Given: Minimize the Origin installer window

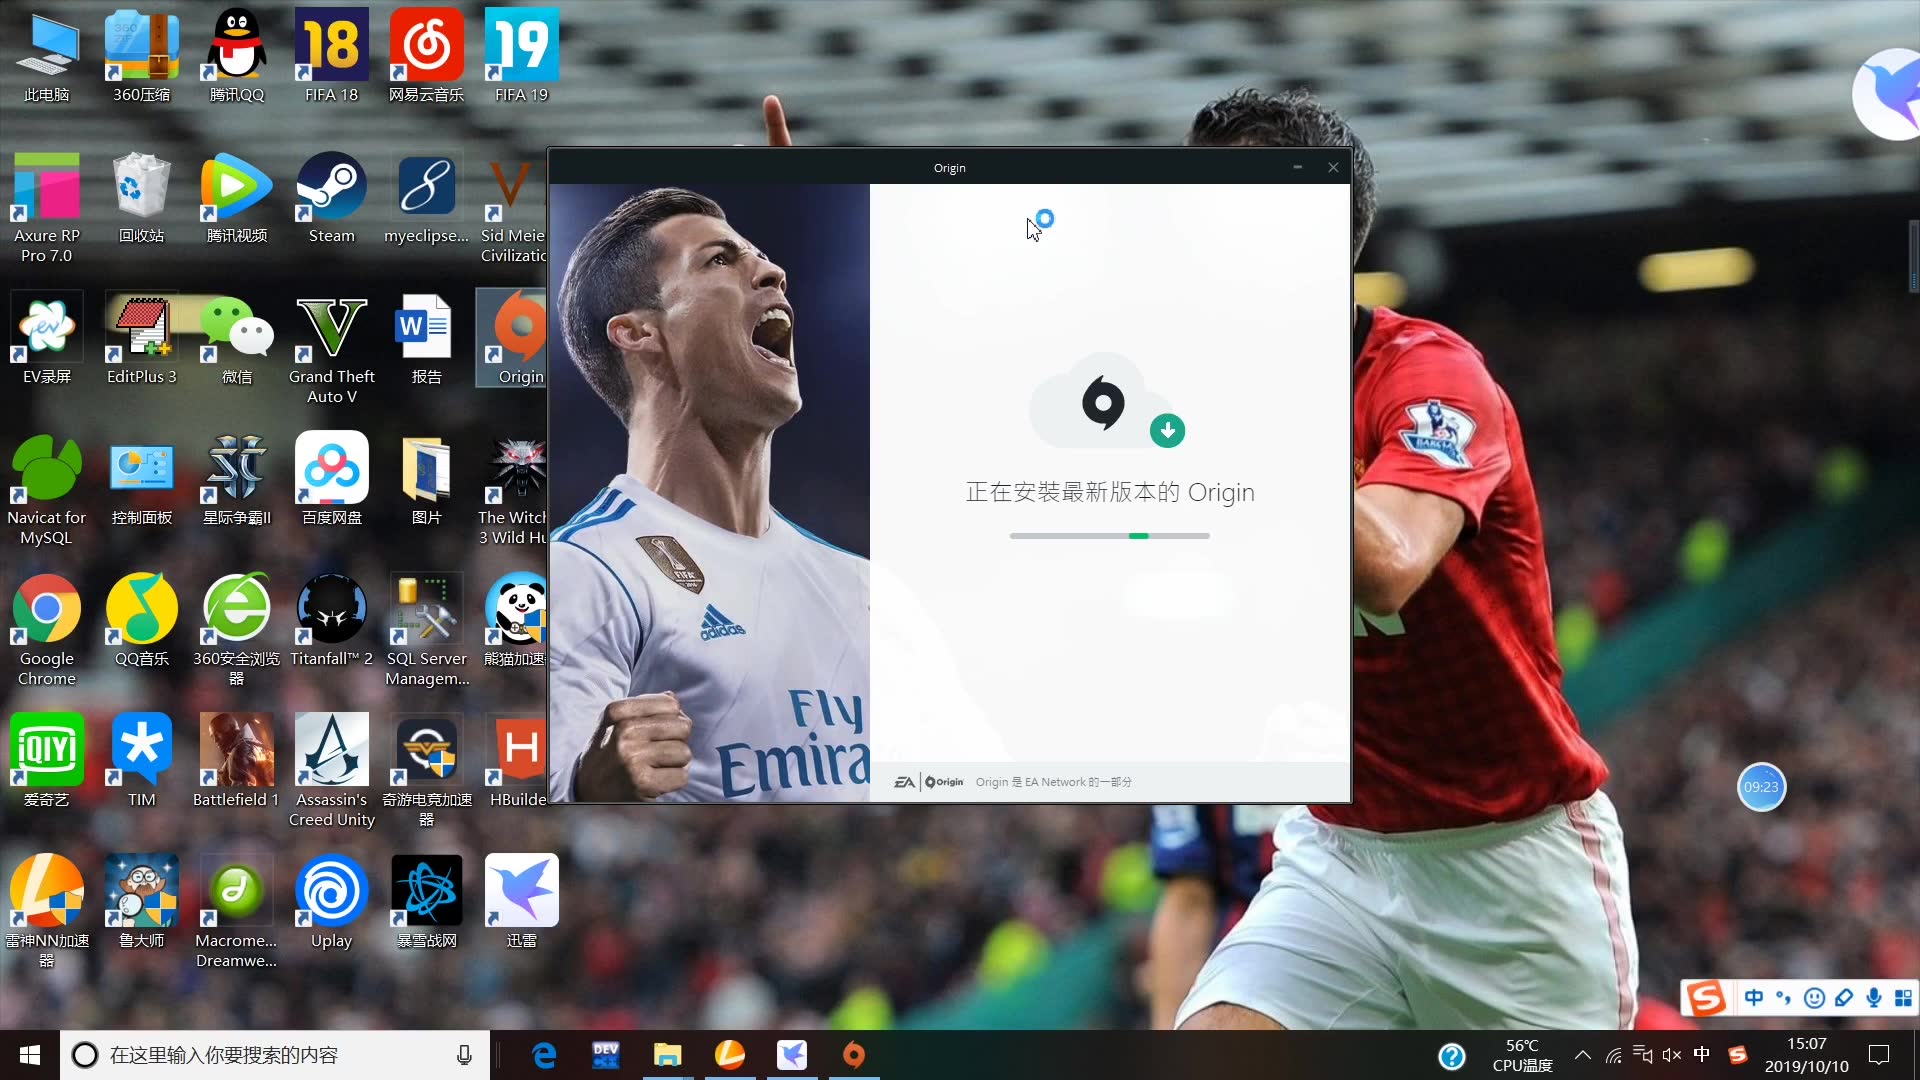Looking at the screenshot, I should 1297,167.
